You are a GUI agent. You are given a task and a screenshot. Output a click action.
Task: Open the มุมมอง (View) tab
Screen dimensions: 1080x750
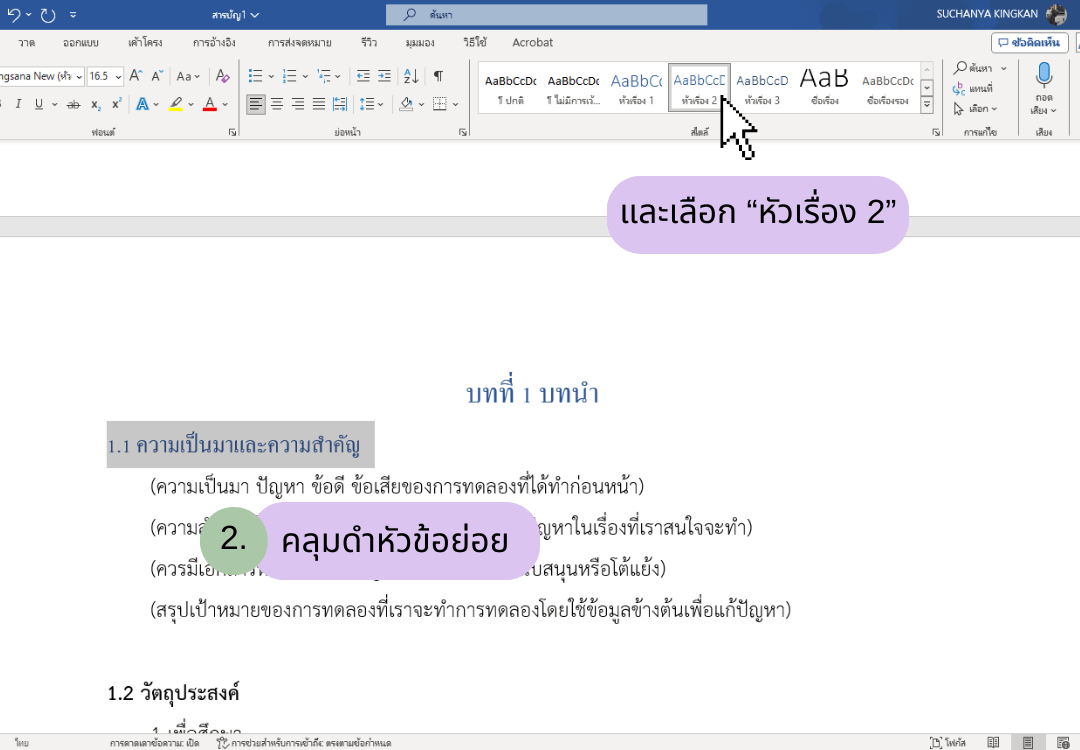coord(420,43)
